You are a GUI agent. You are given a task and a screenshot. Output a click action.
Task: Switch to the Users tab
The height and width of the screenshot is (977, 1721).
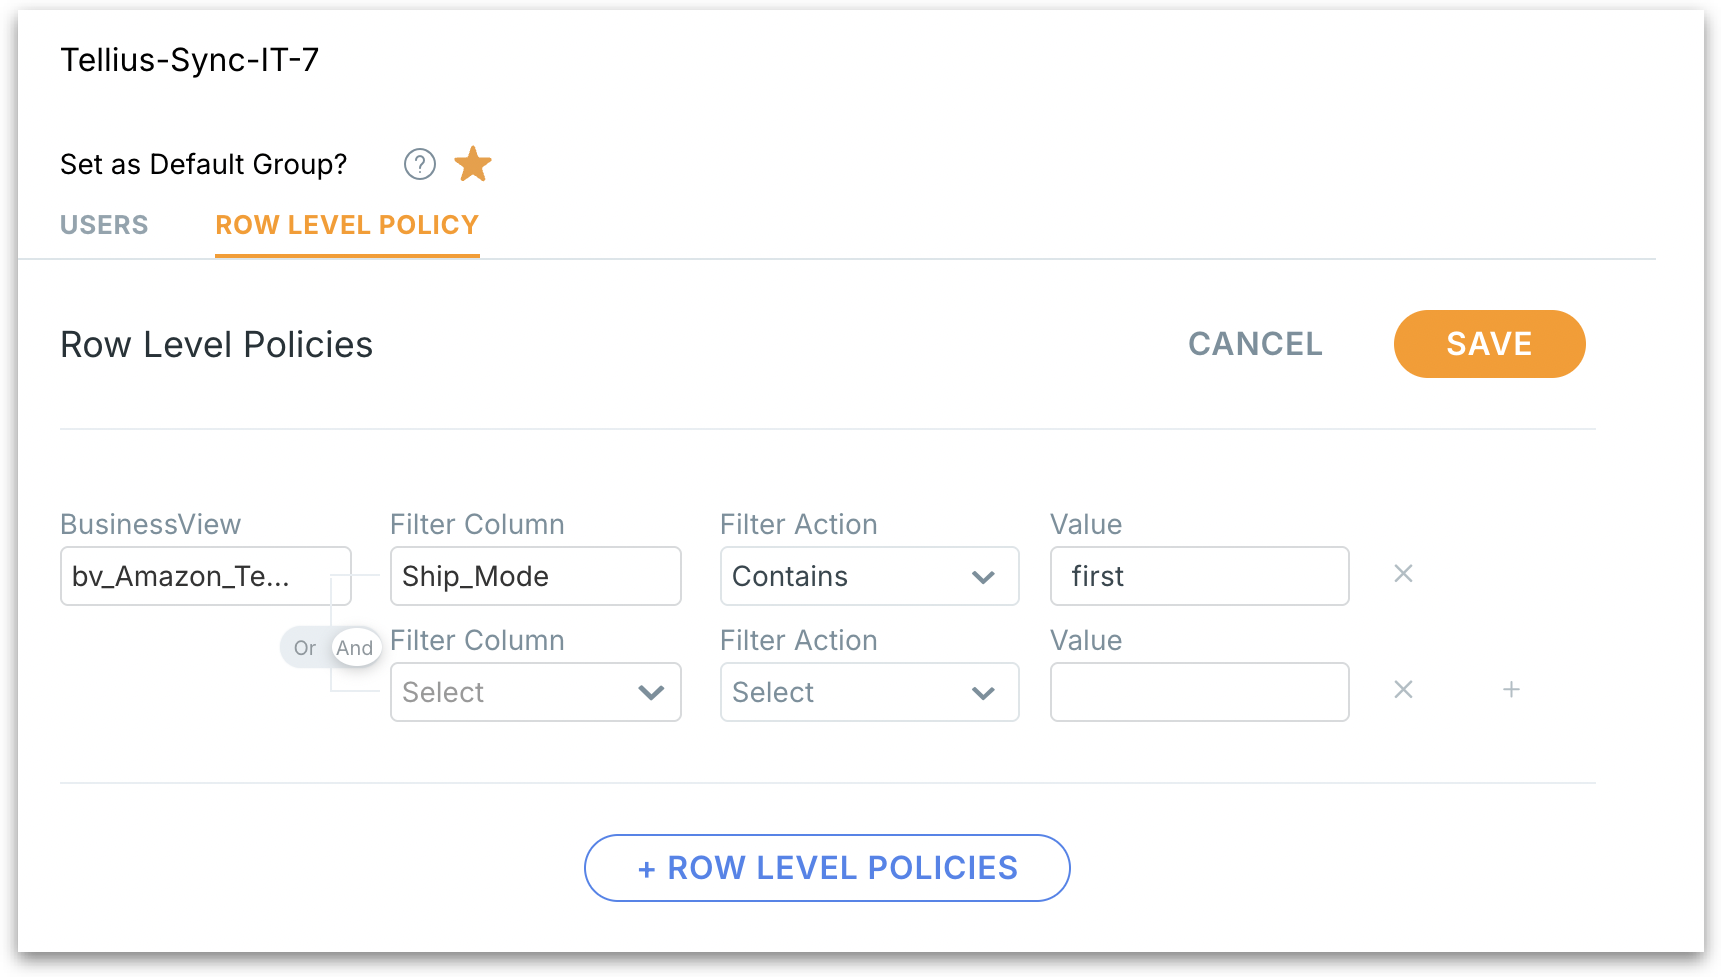point(104,225)
